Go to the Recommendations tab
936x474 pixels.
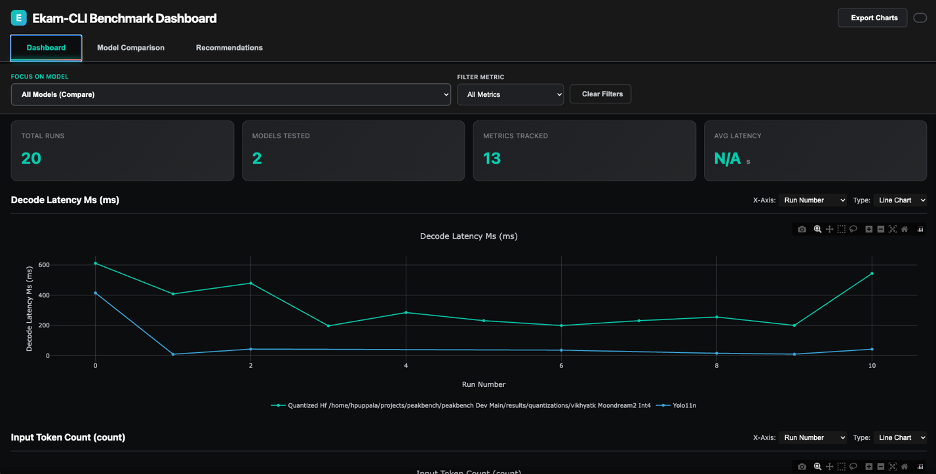[229, 47]
